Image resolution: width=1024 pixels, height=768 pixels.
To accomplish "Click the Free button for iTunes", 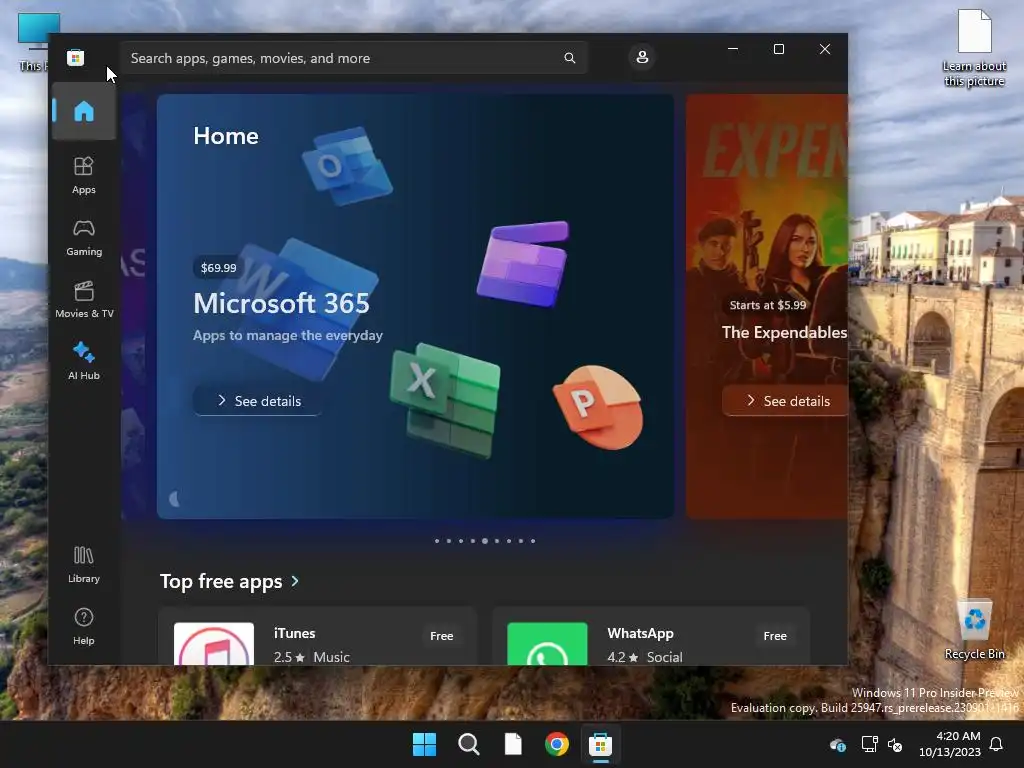I will click(x=441, y=636).
